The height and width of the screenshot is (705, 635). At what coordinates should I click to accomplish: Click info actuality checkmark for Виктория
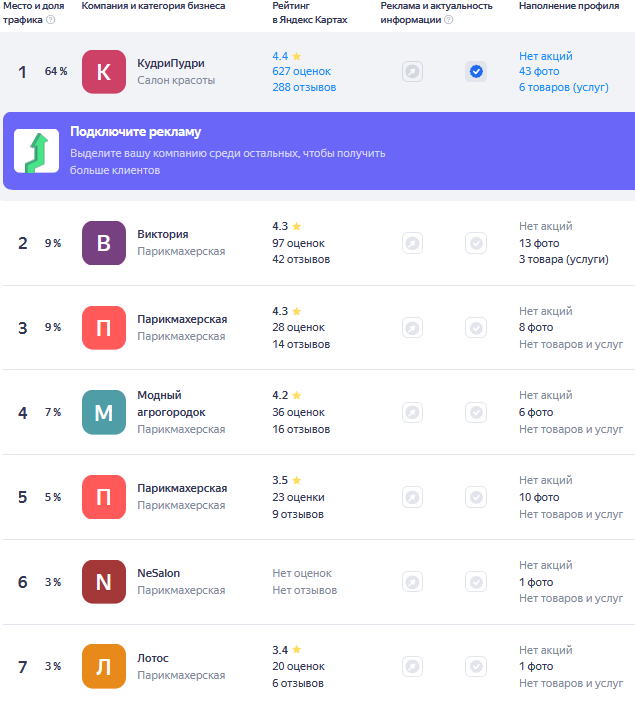coord(476,243)
